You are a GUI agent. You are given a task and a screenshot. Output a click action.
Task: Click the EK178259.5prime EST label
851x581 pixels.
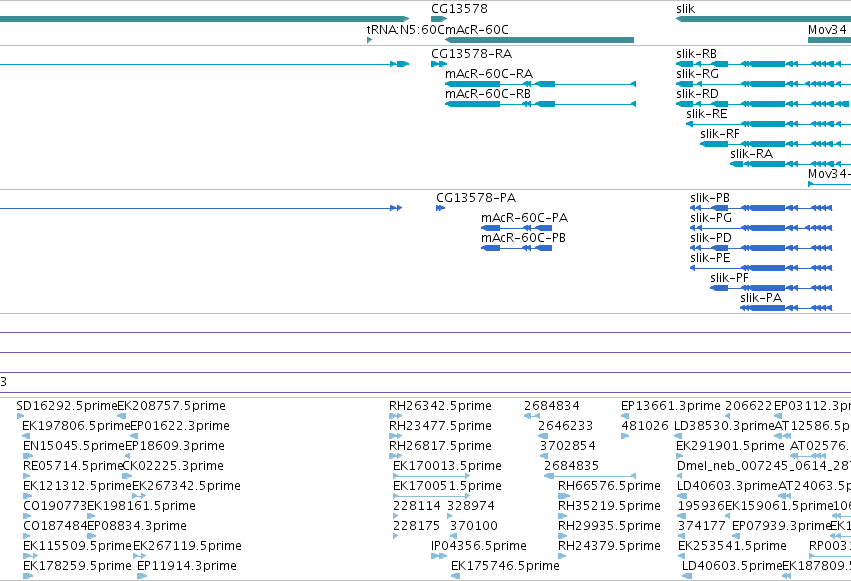[x=77, y=566]
